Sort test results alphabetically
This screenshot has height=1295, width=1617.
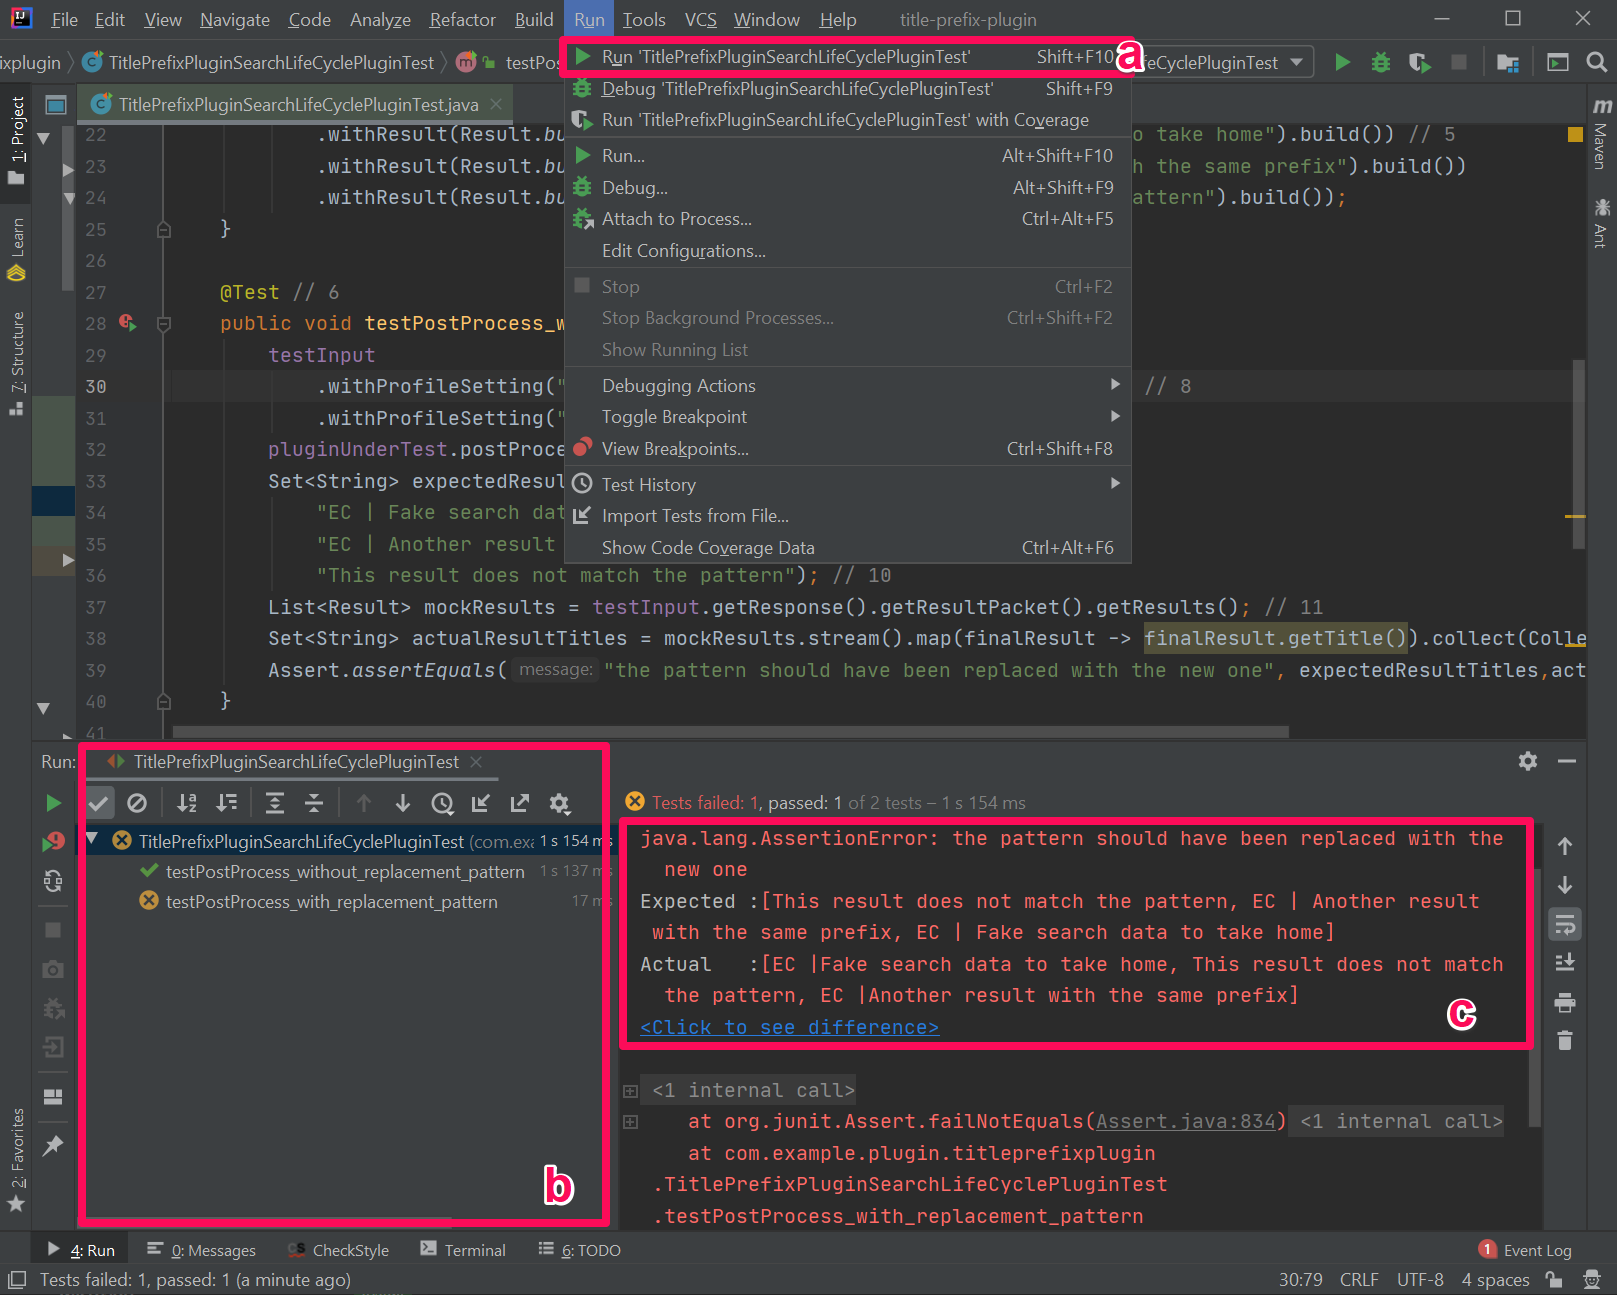coord(186,802)
